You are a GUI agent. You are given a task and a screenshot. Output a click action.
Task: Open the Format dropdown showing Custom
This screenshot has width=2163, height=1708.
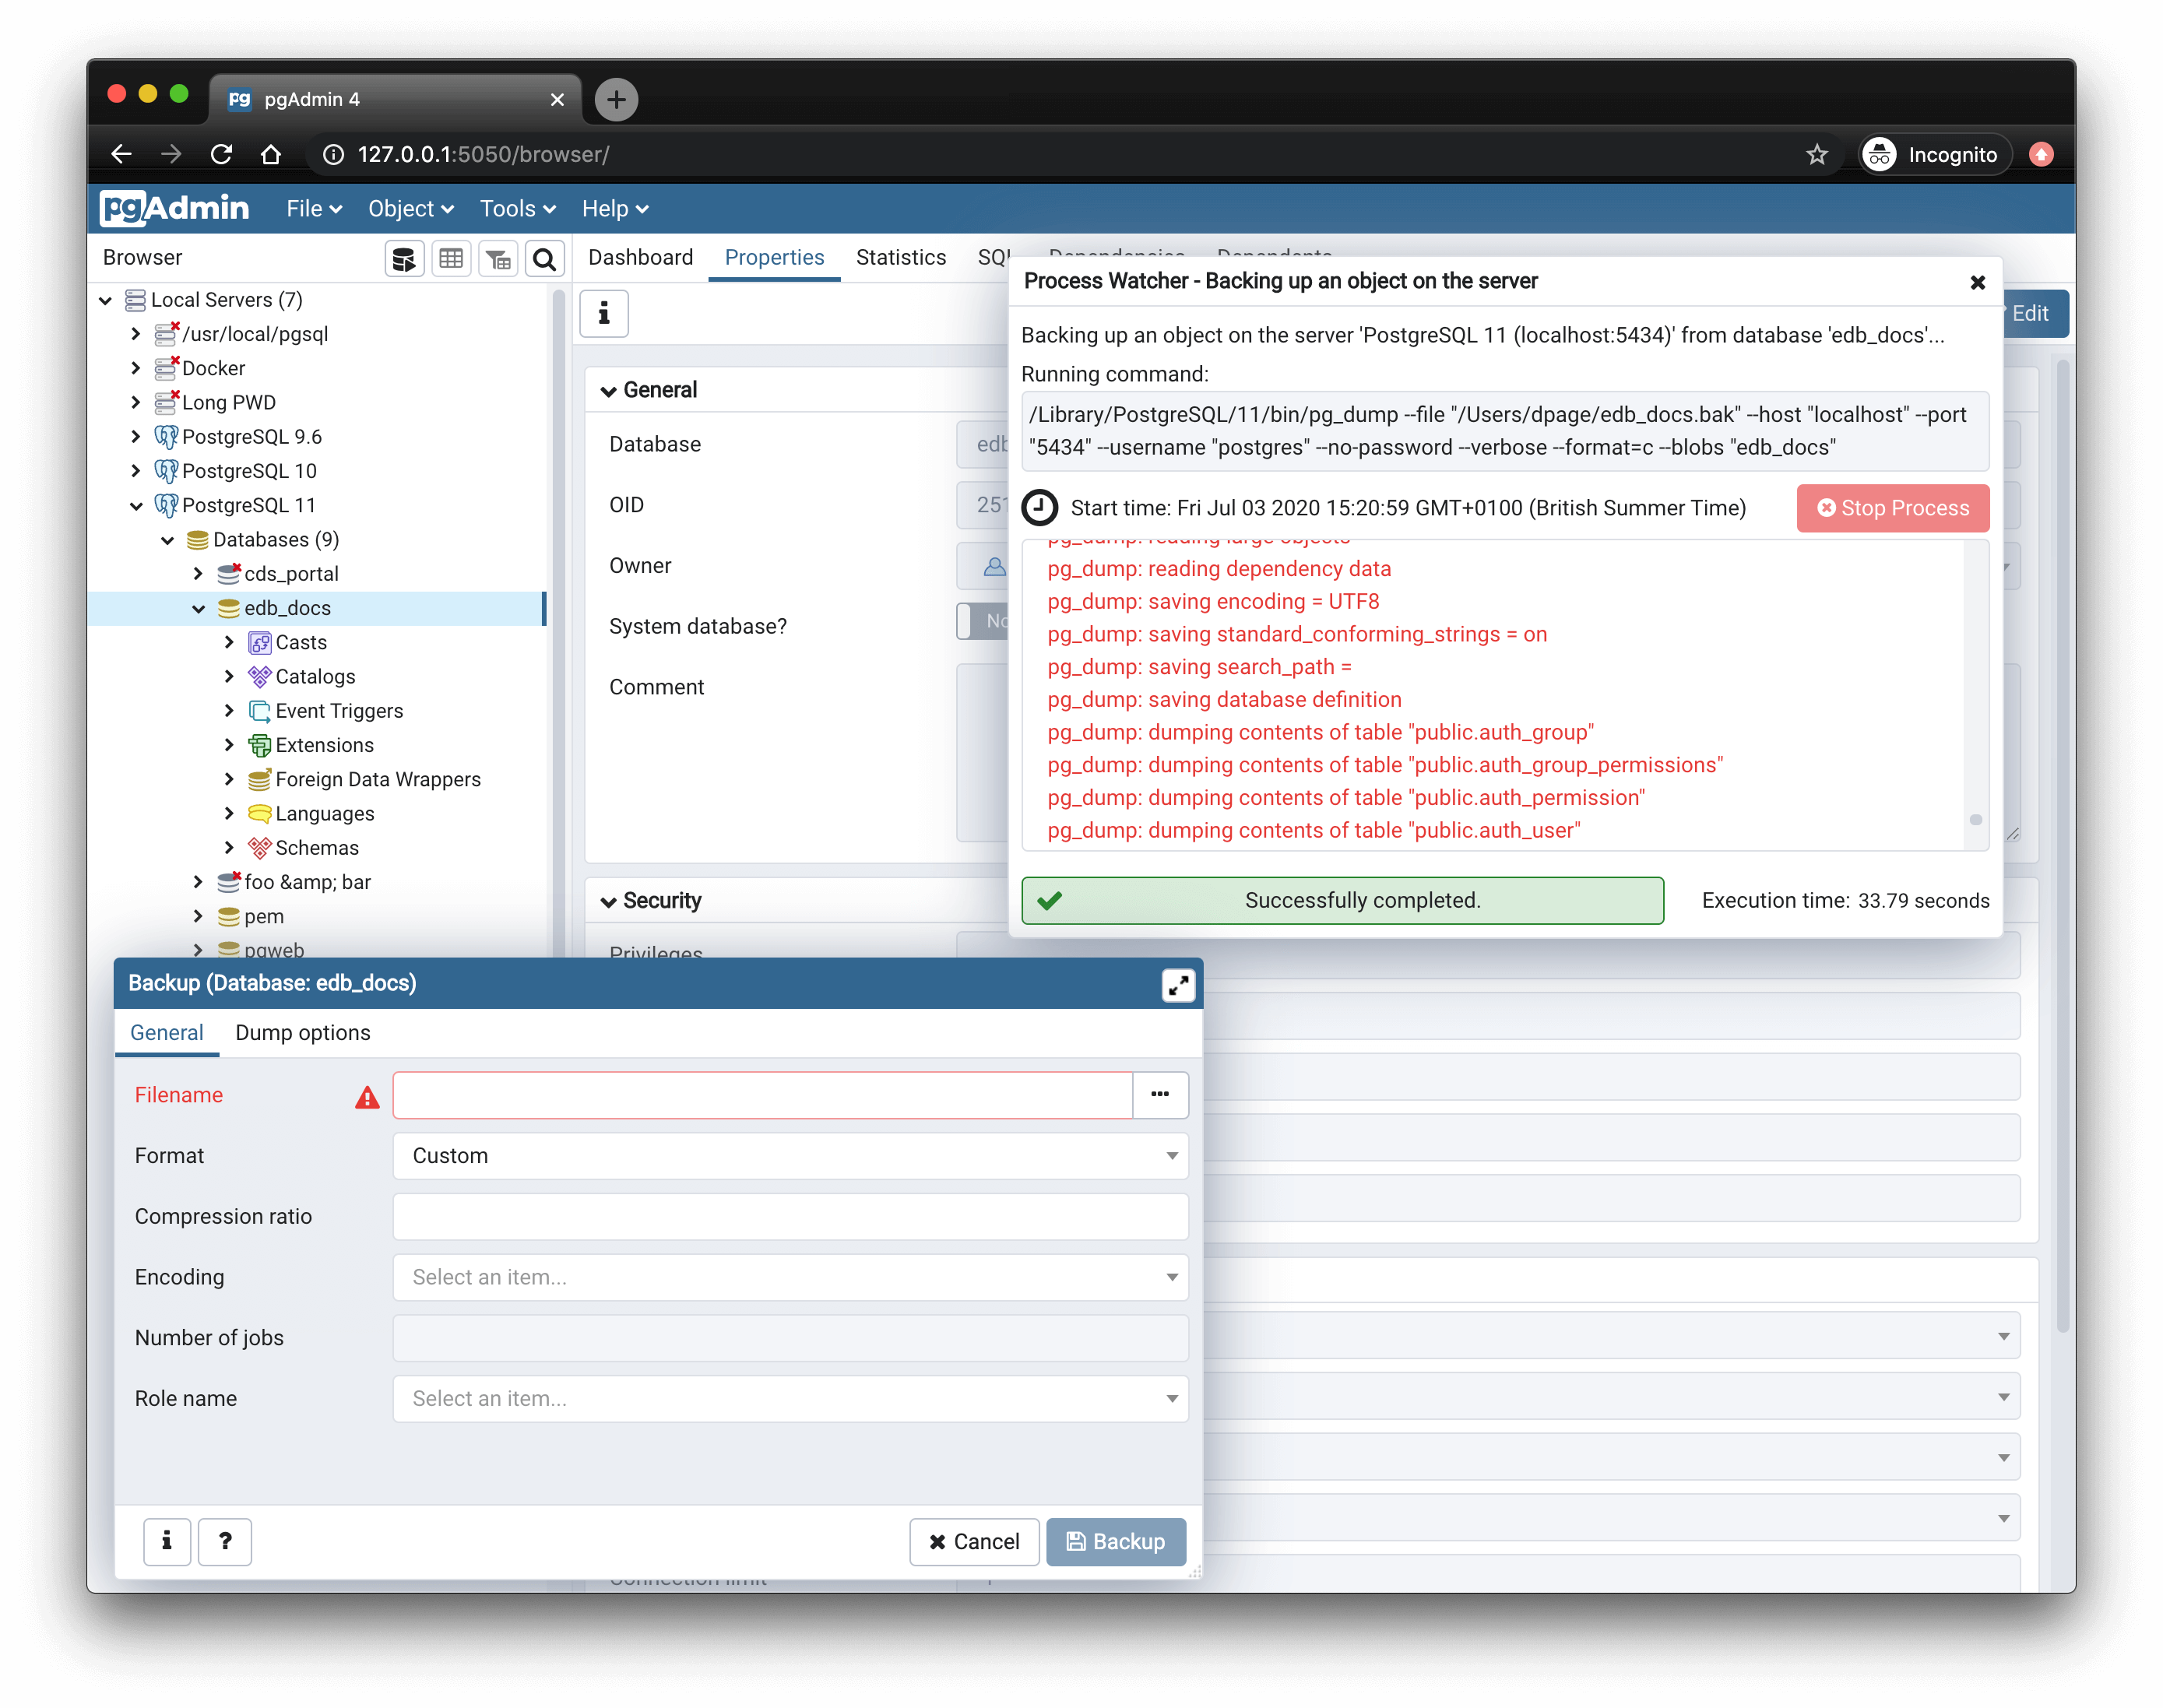click(790, 1156)
